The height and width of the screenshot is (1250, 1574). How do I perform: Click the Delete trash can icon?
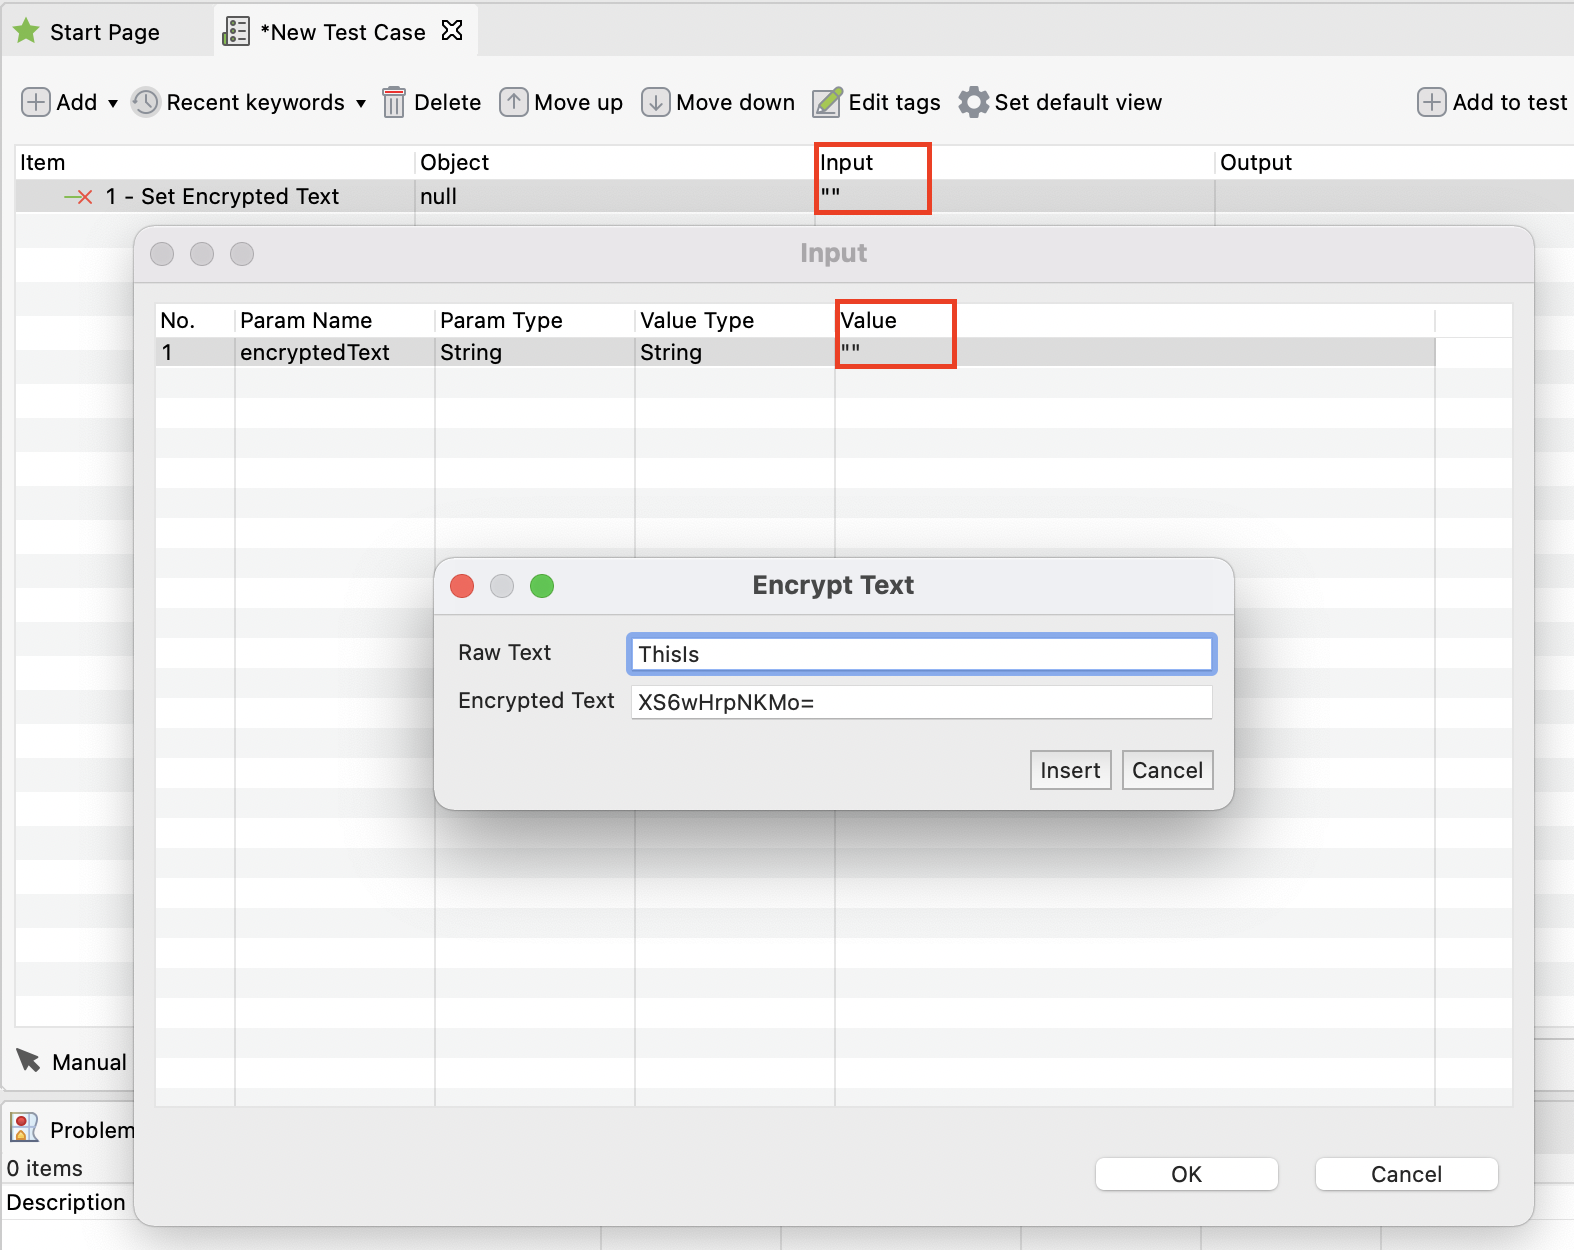[394, 102]
